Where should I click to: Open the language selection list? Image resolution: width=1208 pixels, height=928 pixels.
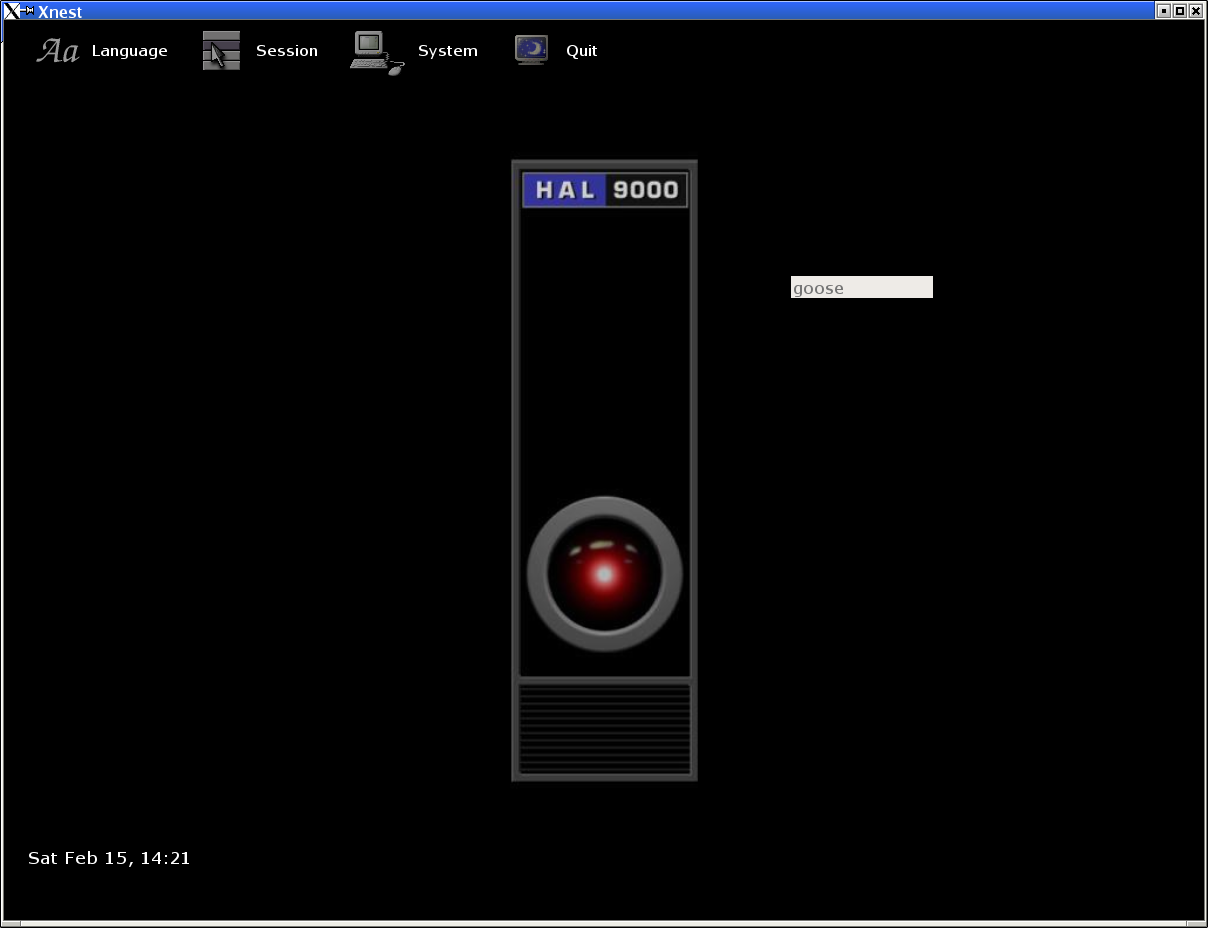(x=129, y=50)
